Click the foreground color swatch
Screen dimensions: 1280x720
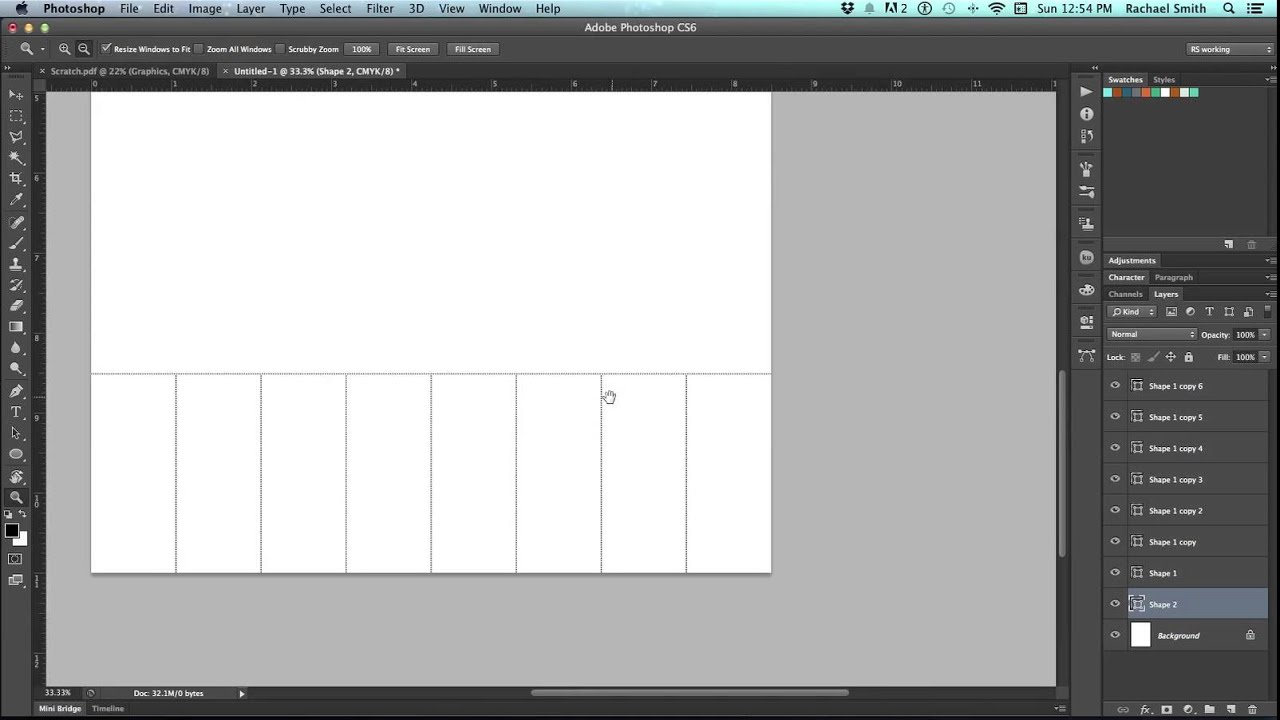pyautogui.click(x=12, y=531)
